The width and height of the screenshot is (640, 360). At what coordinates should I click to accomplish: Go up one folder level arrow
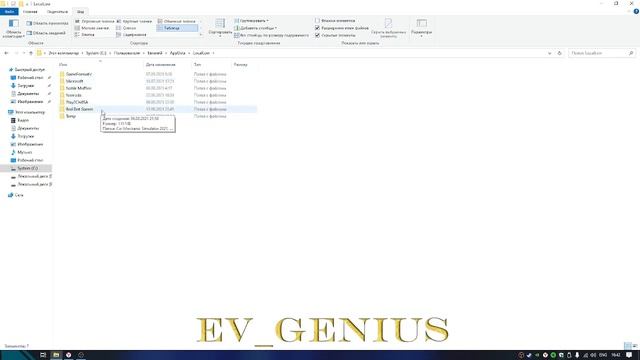point(31,53)
